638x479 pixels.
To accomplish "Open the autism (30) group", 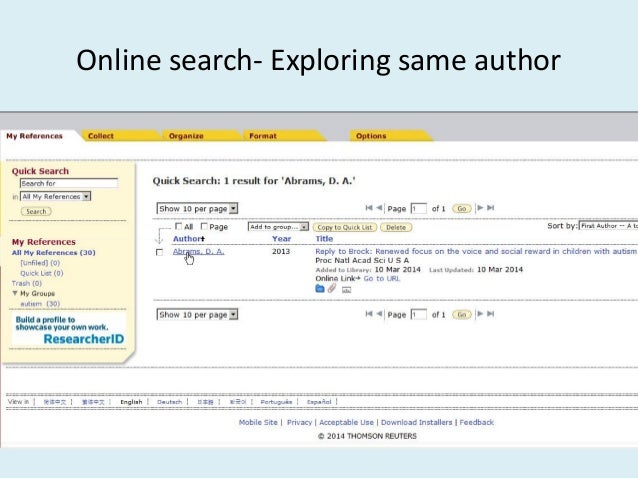I will [x=40, y=304].
